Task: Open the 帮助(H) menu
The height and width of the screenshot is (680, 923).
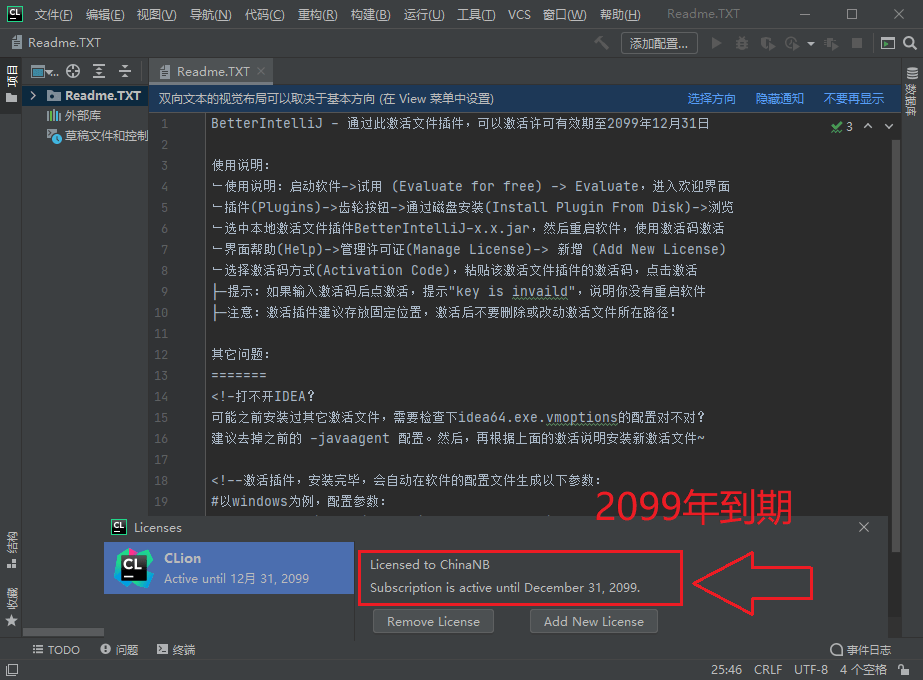Action: [x=620, y=14]
